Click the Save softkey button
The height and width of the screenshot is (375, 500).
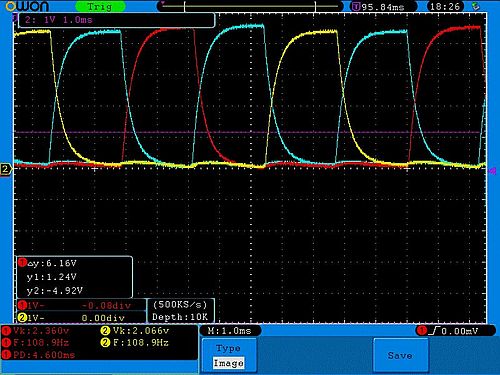coord(400,355)
